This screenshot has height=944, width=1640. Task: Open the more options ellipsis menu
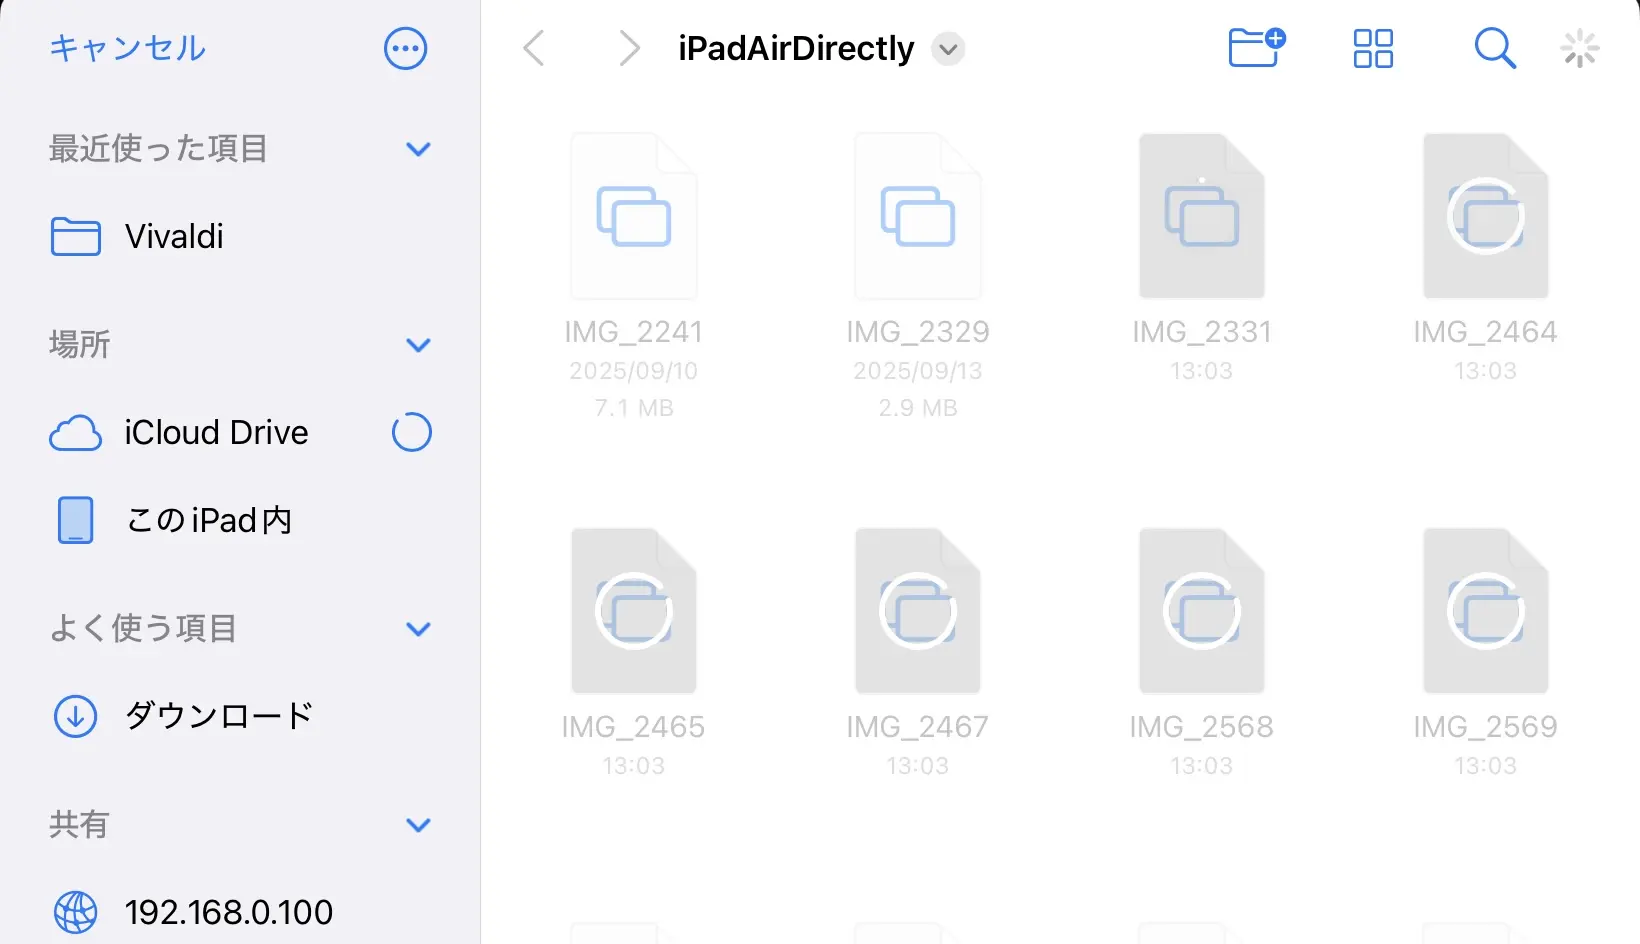coord(406,48)
